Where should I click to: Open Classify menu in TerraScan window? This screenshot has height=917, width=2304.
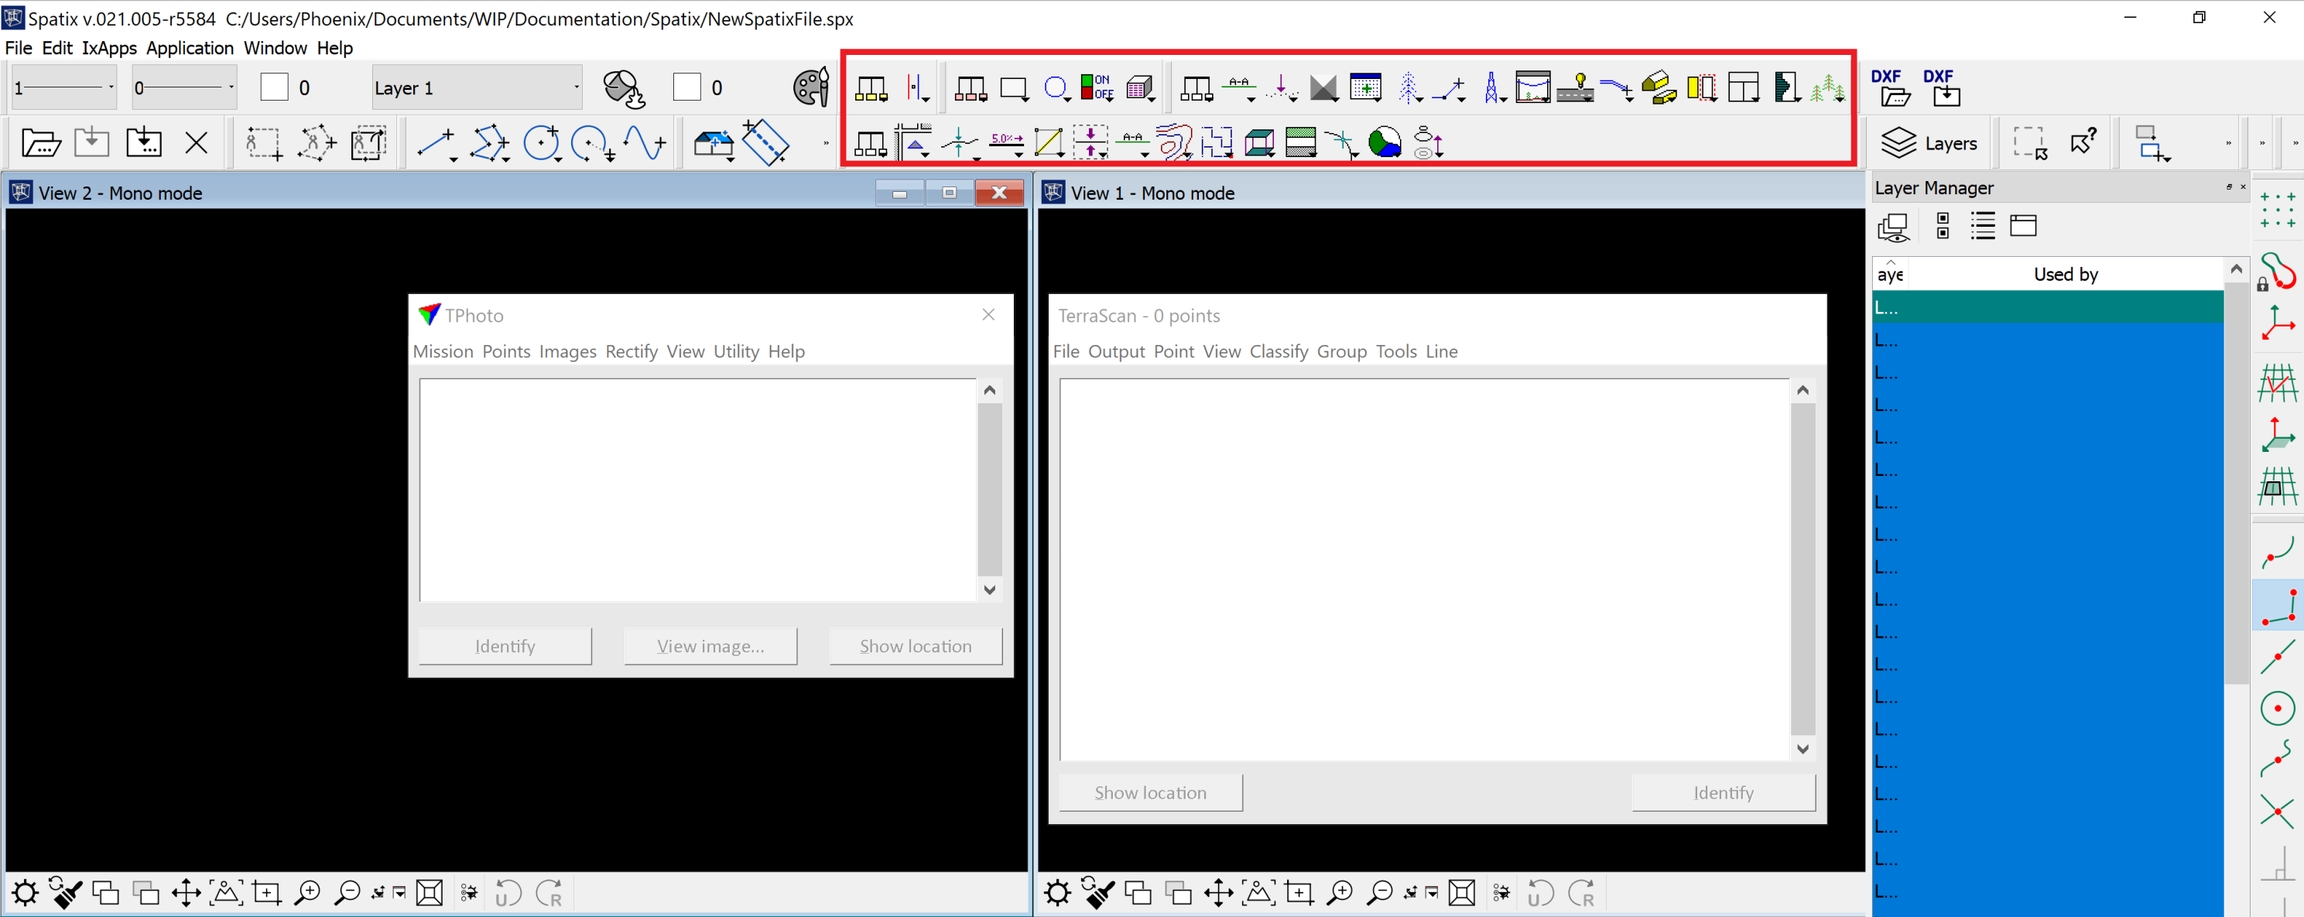coord(1278,352)
